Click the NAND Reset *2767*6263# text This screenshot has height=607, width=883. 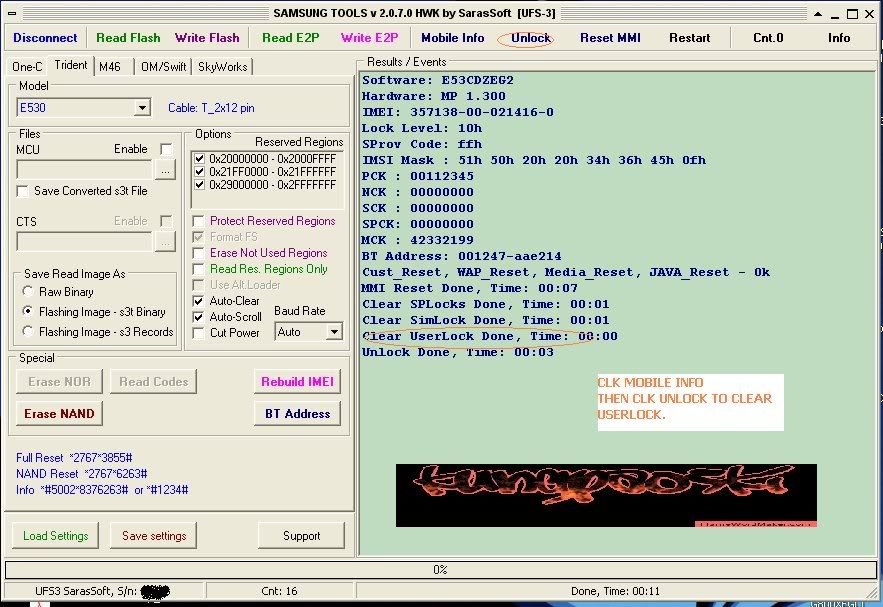[81, 474]
